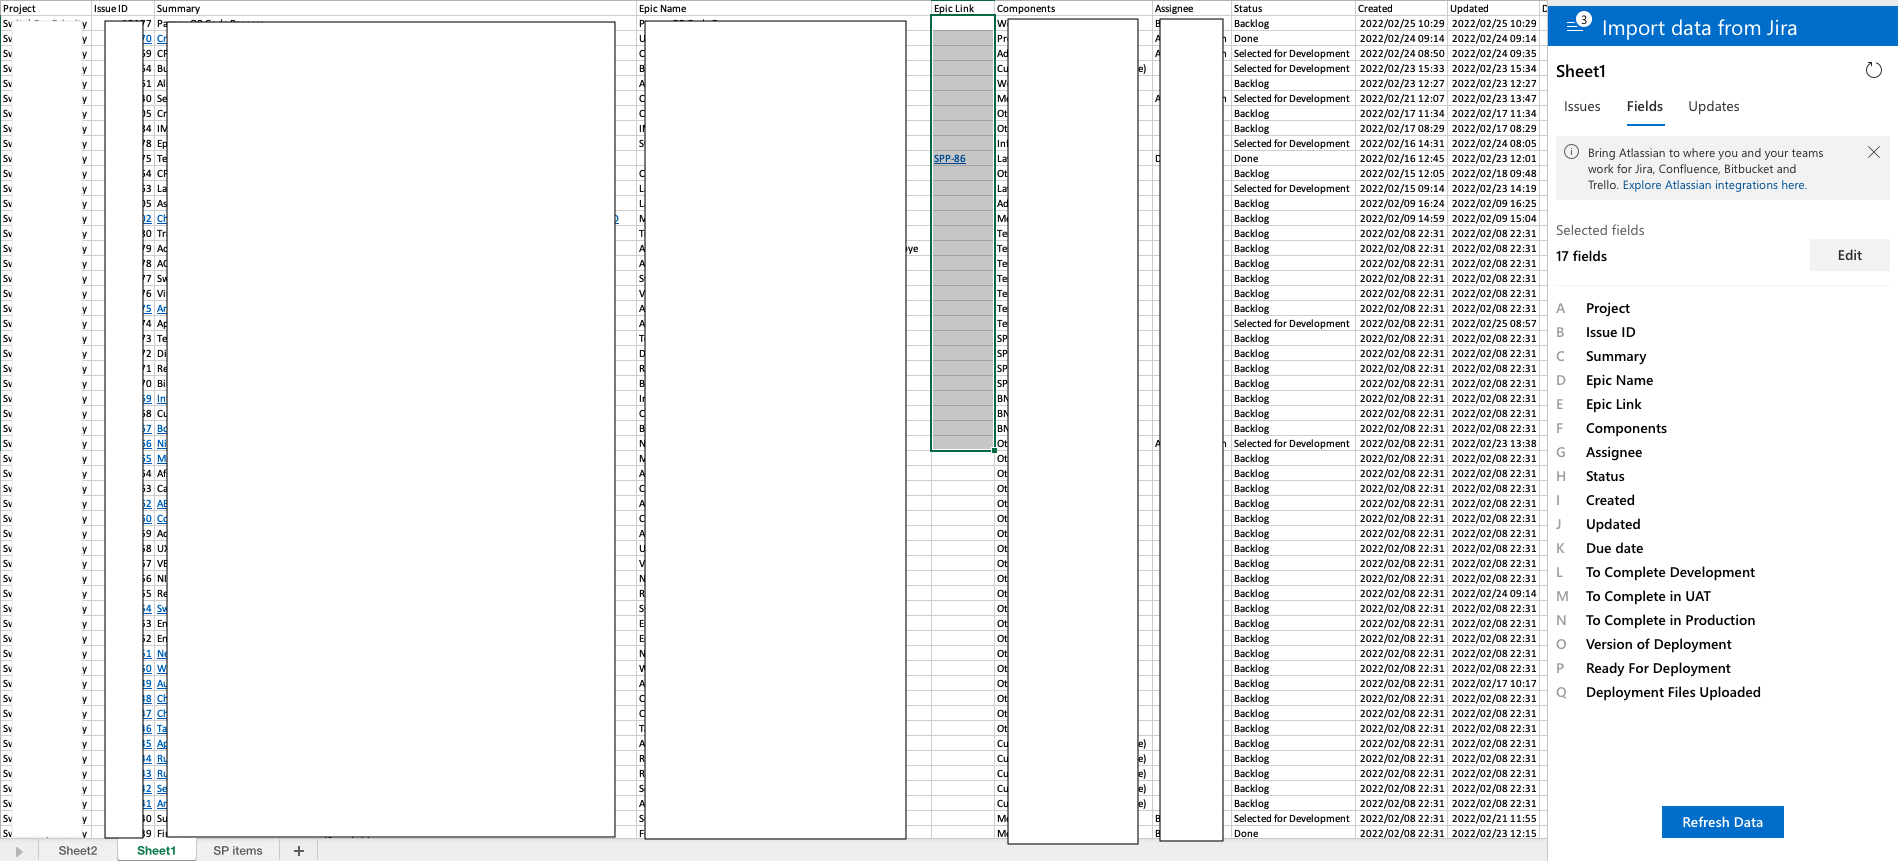Select Updated cell 2022/02/23 12:15
This screenshot has height=861, width=1898.
pyautogui.click(x=1494, y=833)
